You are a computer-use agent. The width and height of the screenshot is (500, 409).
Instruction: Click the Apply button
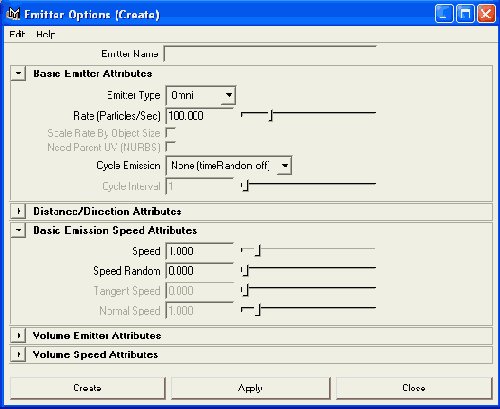250,388
